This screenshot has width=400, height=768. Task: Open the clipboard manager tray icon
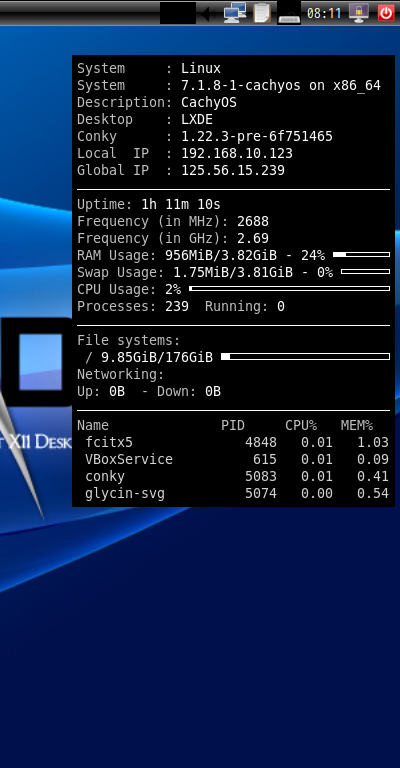point(262,13)
